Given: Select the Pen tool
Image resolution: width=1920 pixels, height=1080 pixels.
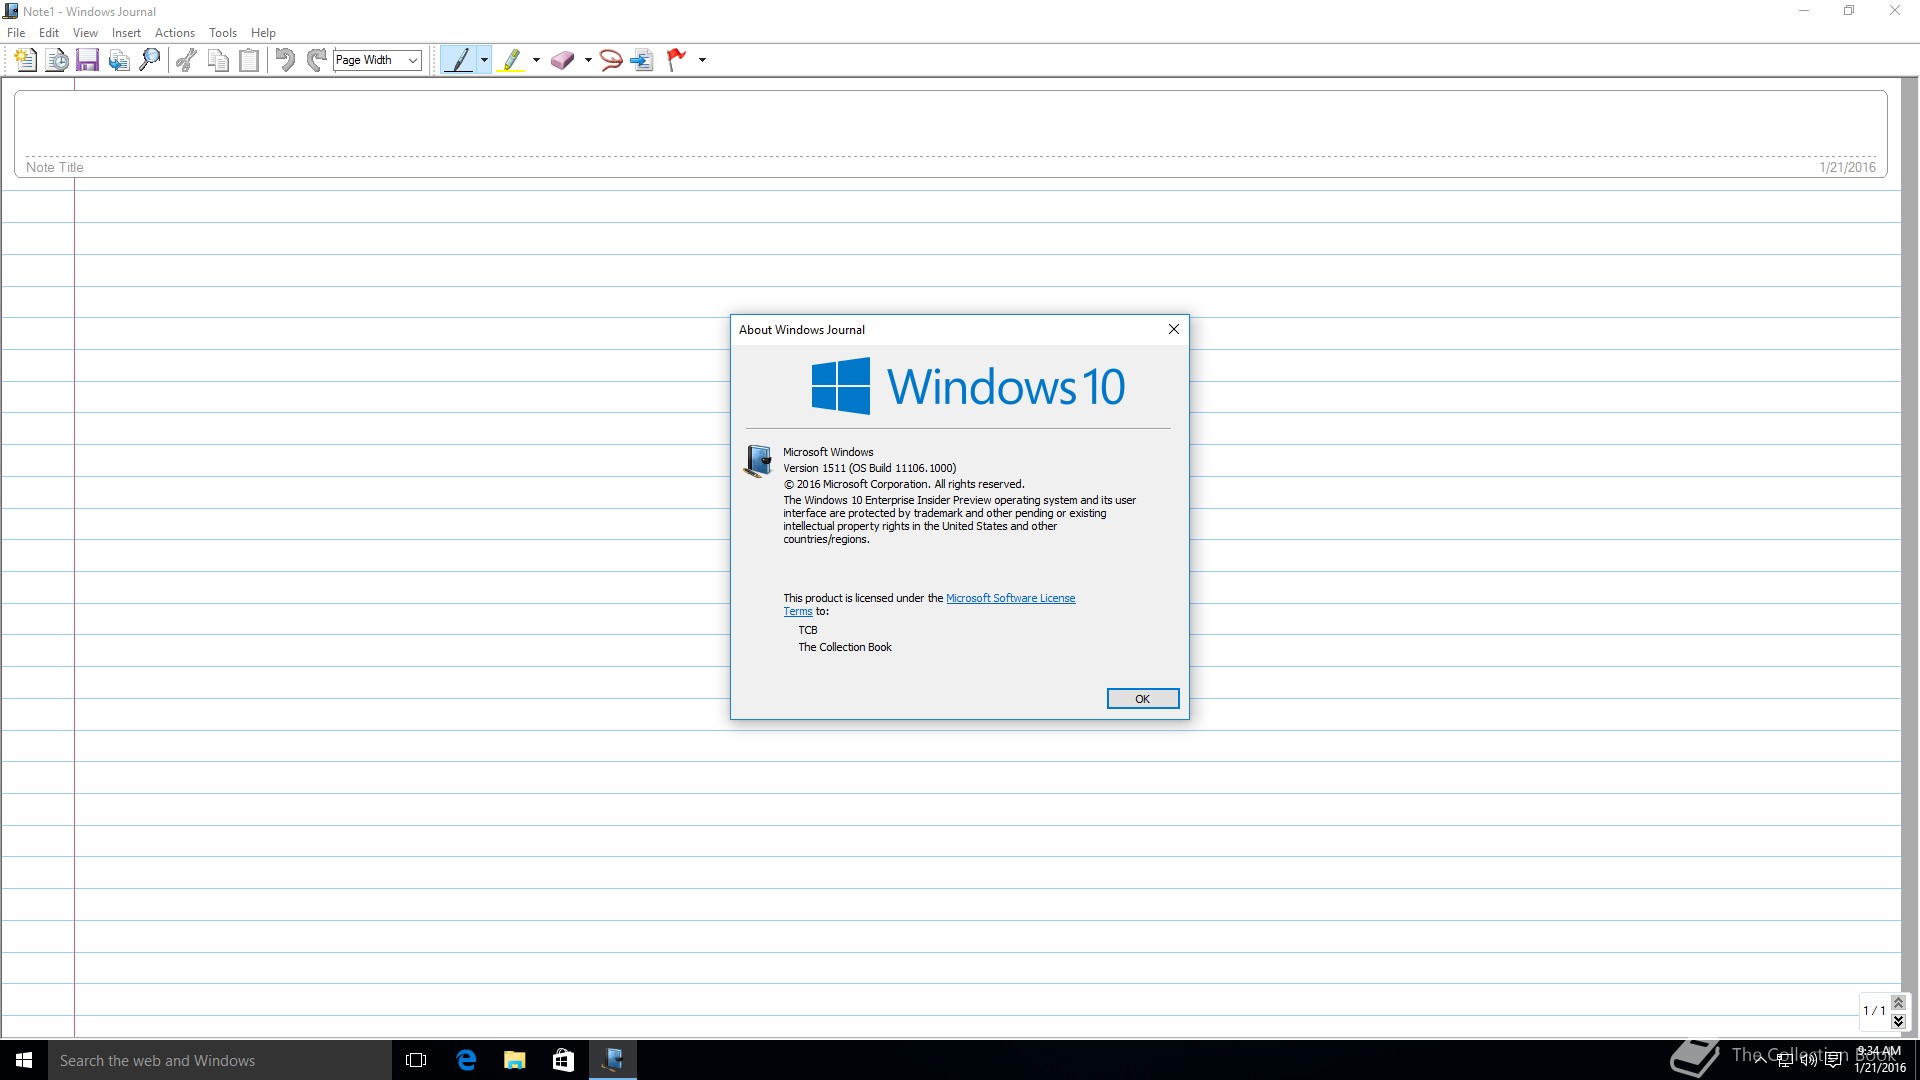Looking at the screenshot, I should point(459,60).
